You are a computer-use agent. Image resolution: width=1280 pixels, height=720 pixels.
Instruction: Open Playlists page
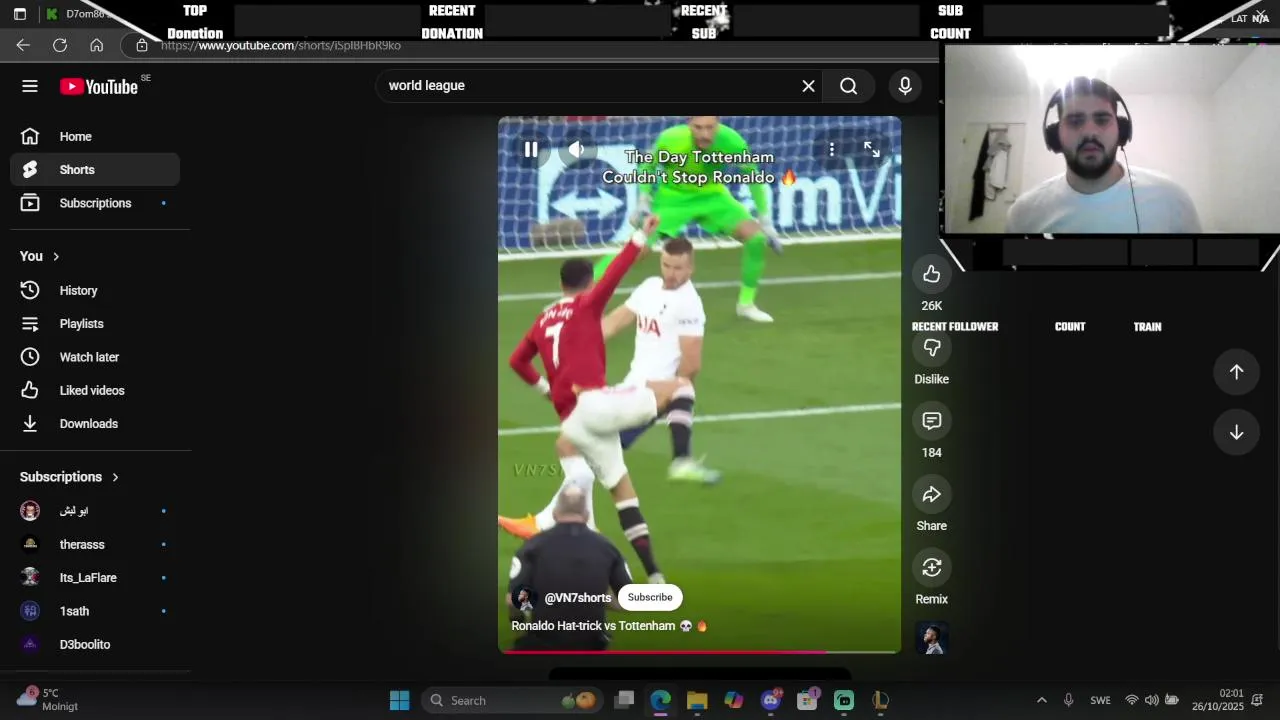[95, 324]
